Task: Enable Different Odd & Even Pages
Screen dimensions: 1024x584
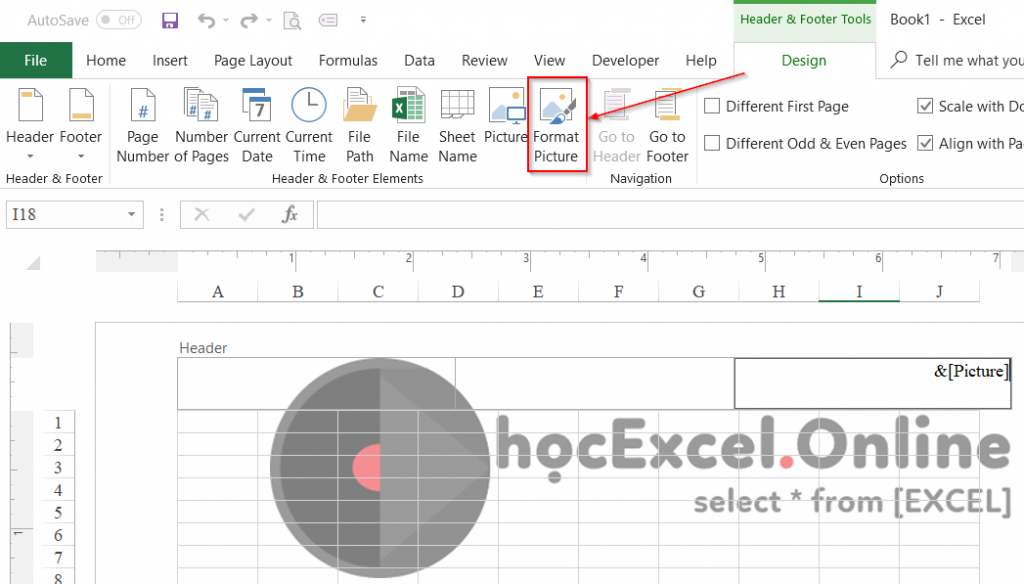Action: (714, 143)
